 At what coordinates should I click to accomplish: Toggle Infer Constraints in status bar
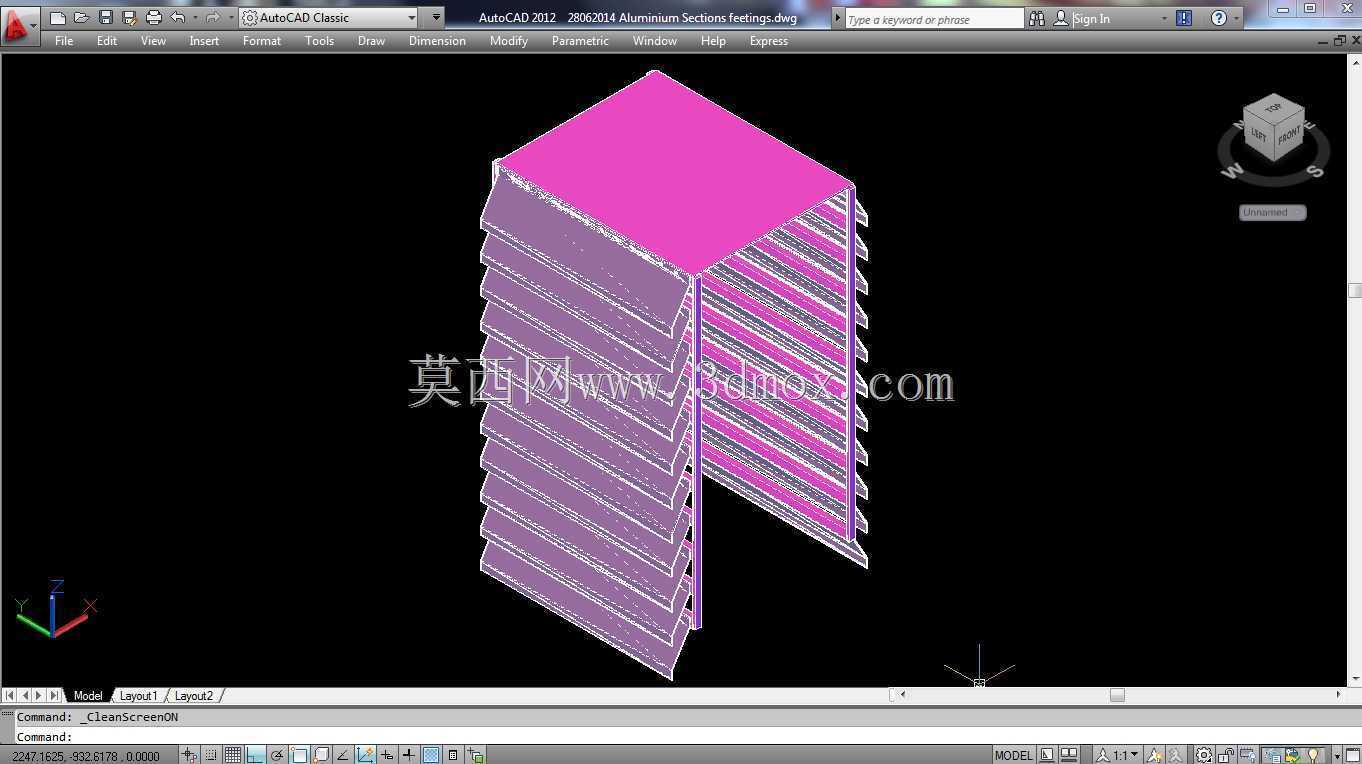pos(189,755)
